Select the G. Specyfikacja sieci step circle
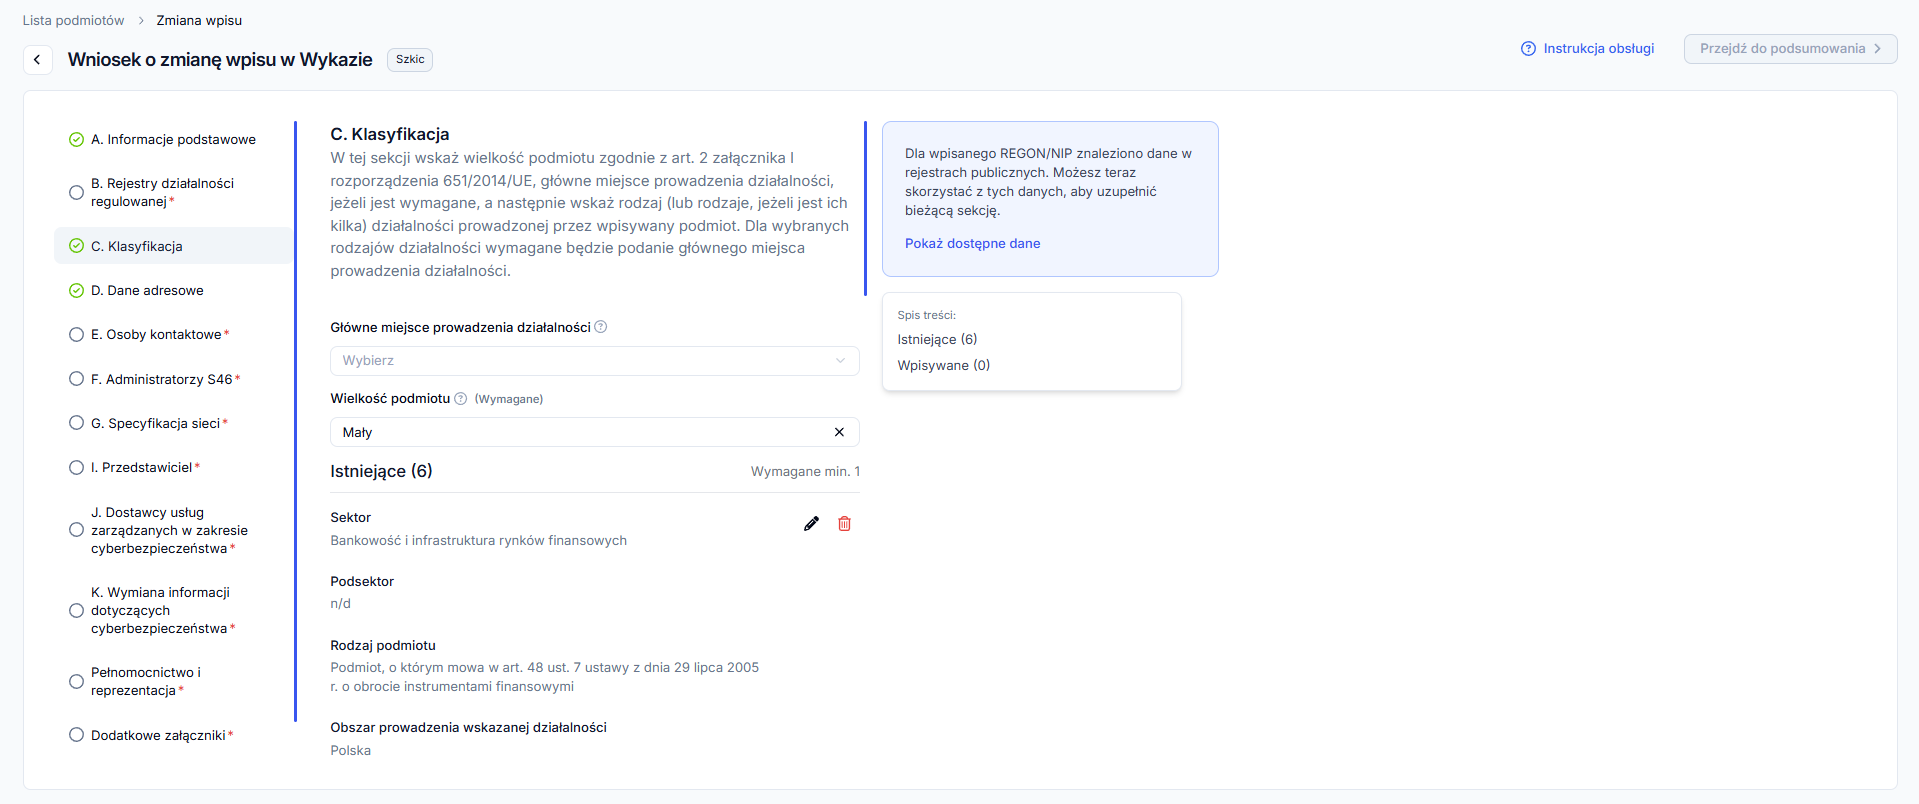The height and width of the screenshot is (804, 1919). click(x=76, y=423)
